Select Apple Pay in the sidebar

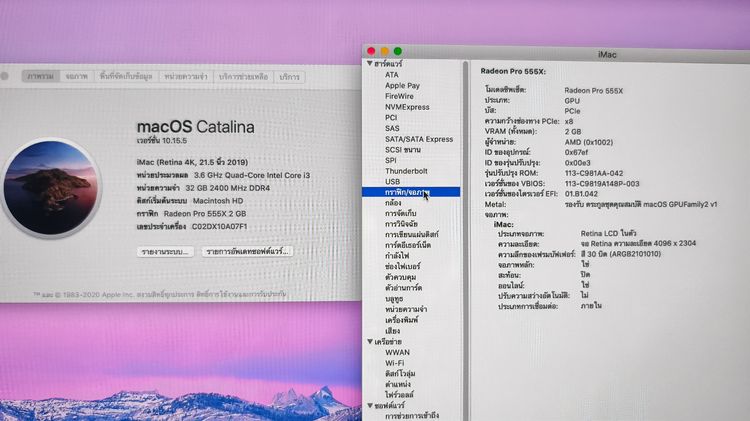402,86
